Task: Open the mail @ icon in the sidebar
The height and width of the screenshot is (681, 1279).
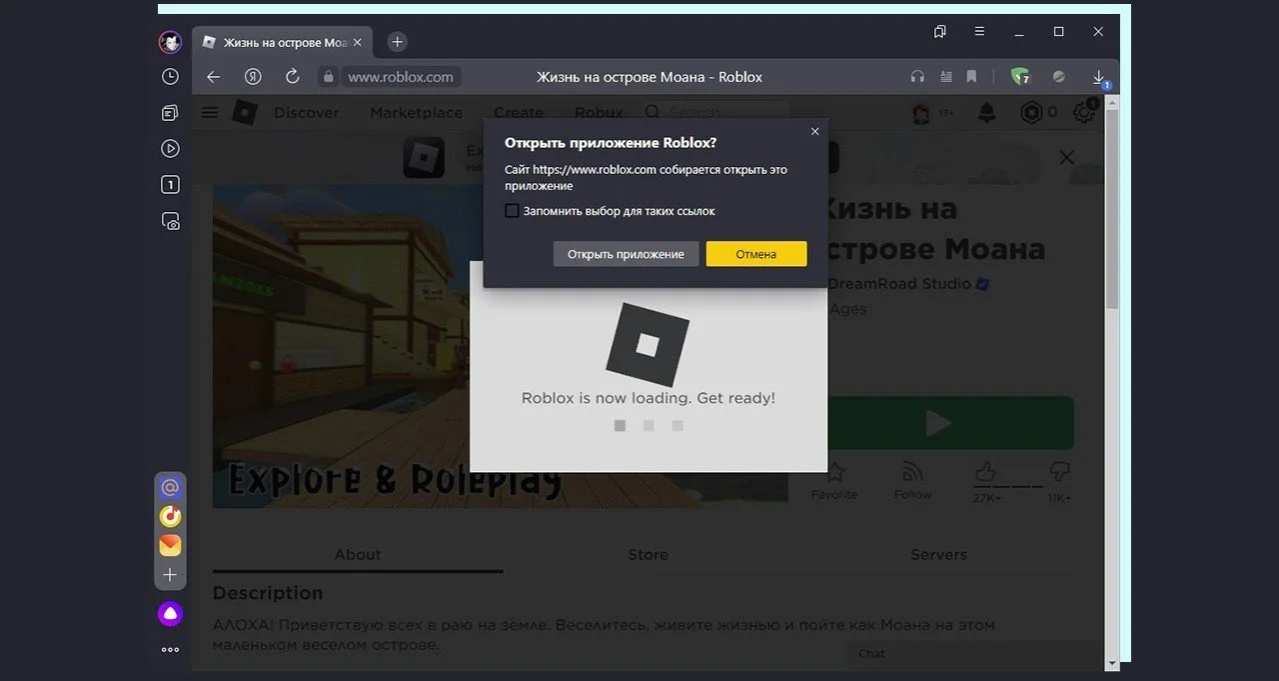Action: (170, 488)
